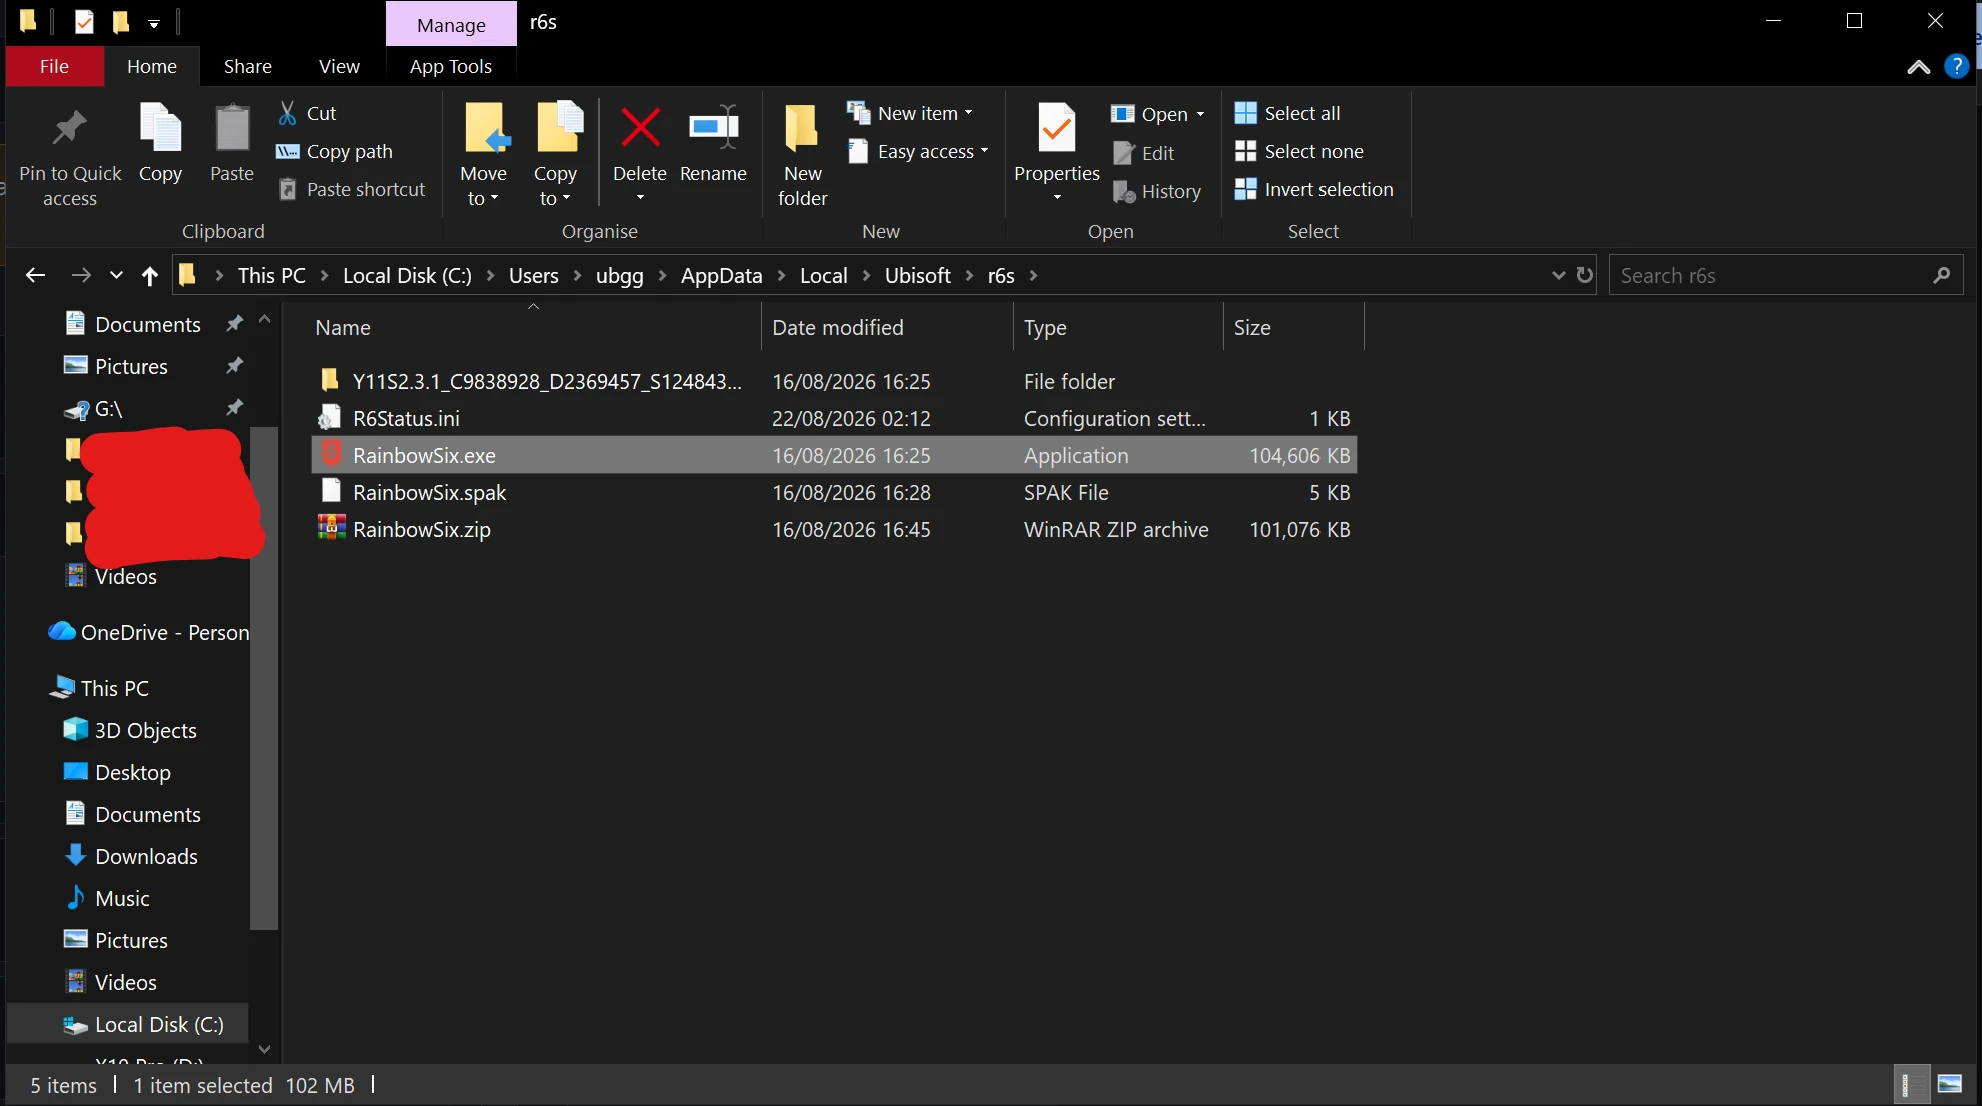This screenshot has width=1982, height=1106.
Task: Click This PC in the address bar
Action: click(272, 275)
